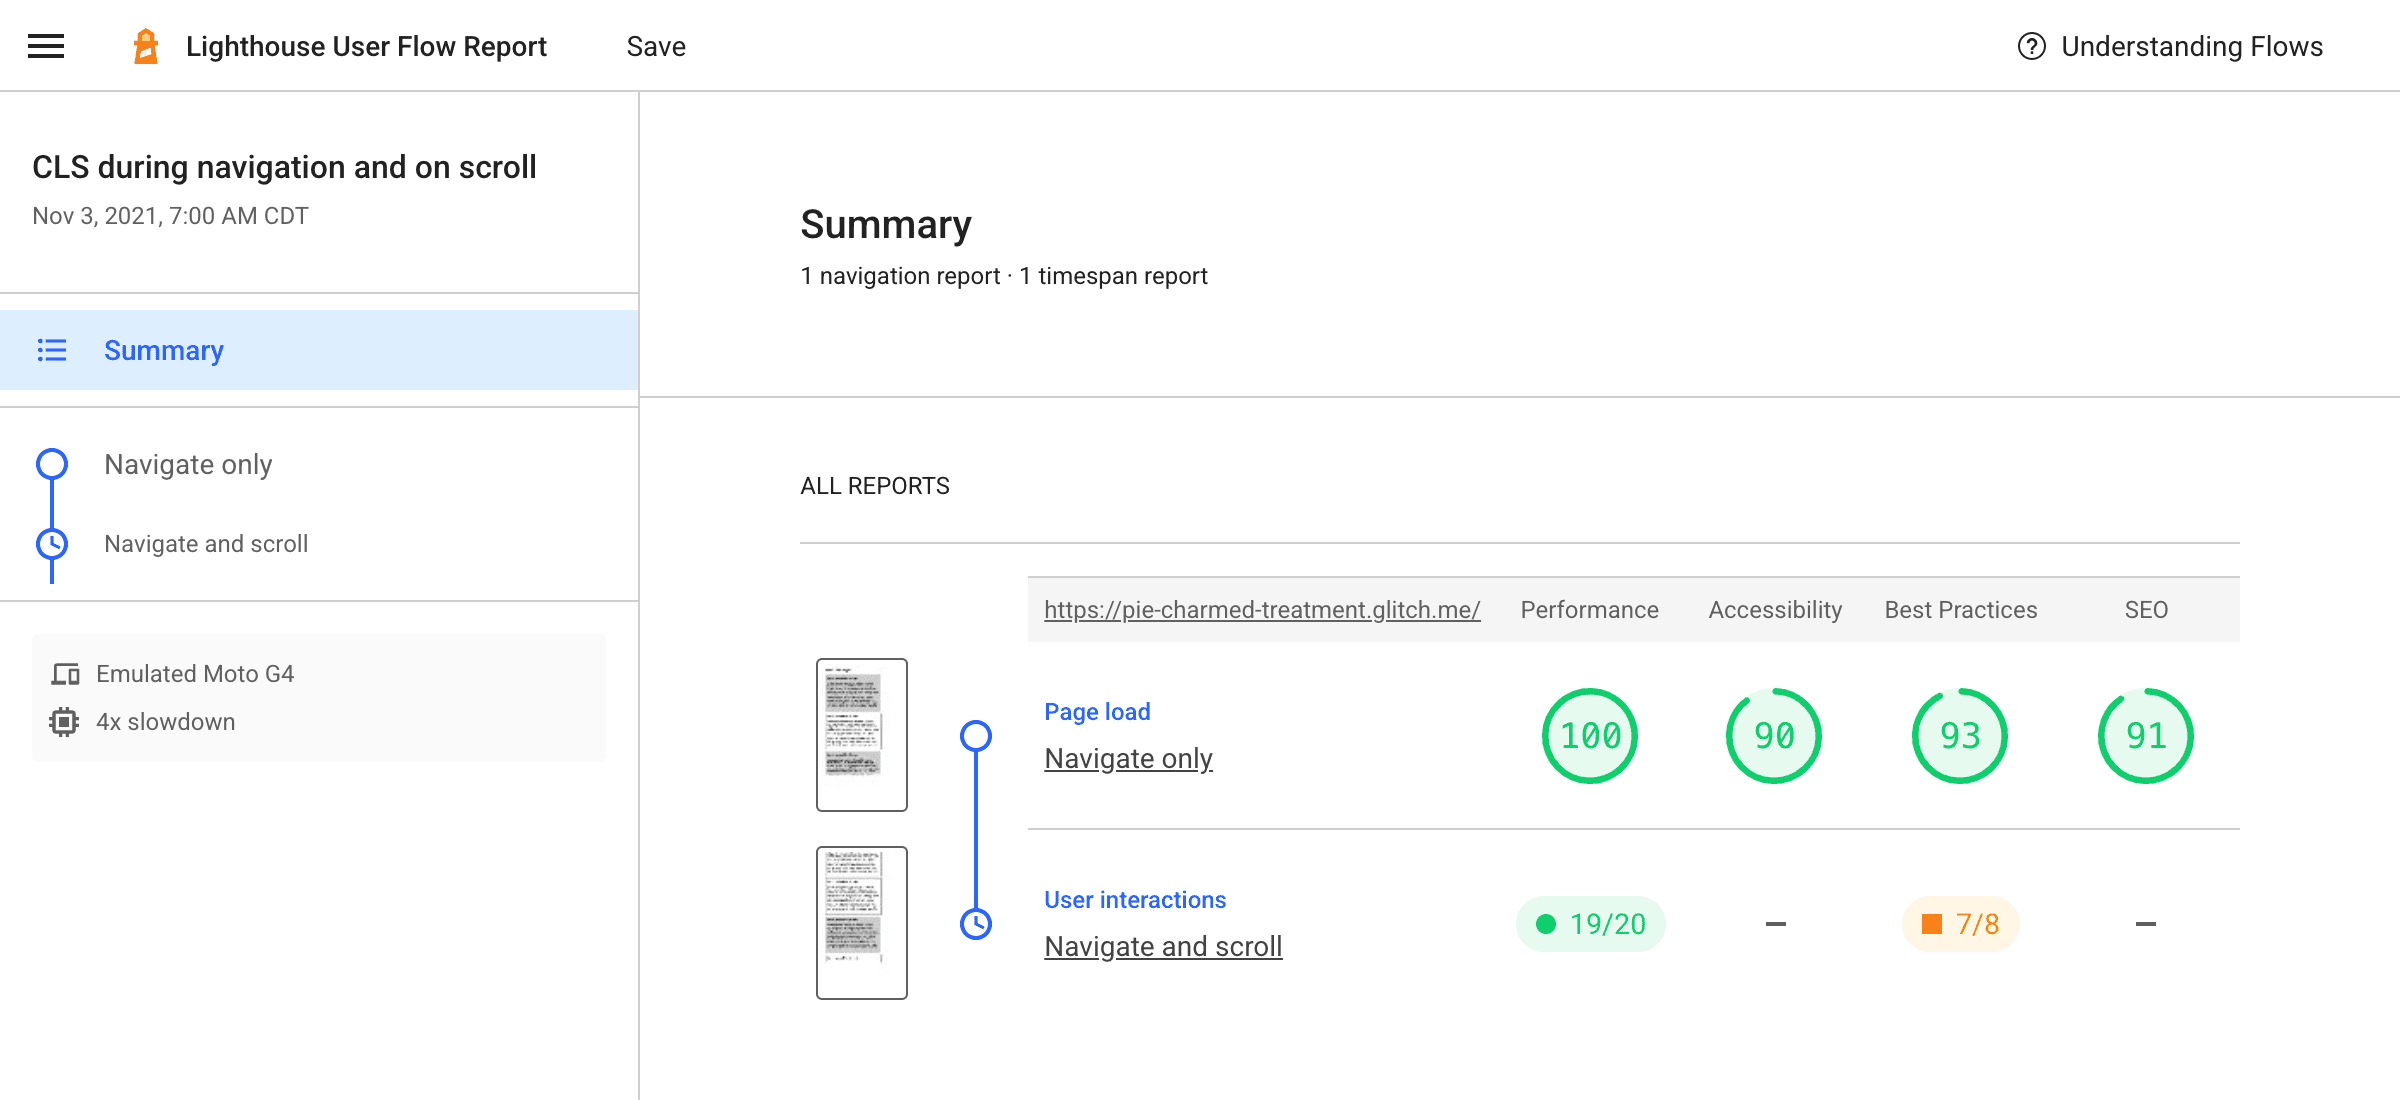
Task: Click Save button at the top
Action: point(657,44)
